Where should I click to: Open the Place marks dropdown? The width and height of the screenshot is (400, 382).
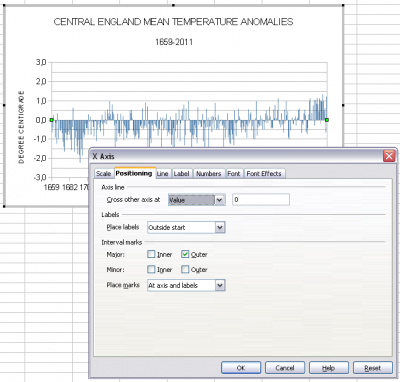tap(220, 285)
